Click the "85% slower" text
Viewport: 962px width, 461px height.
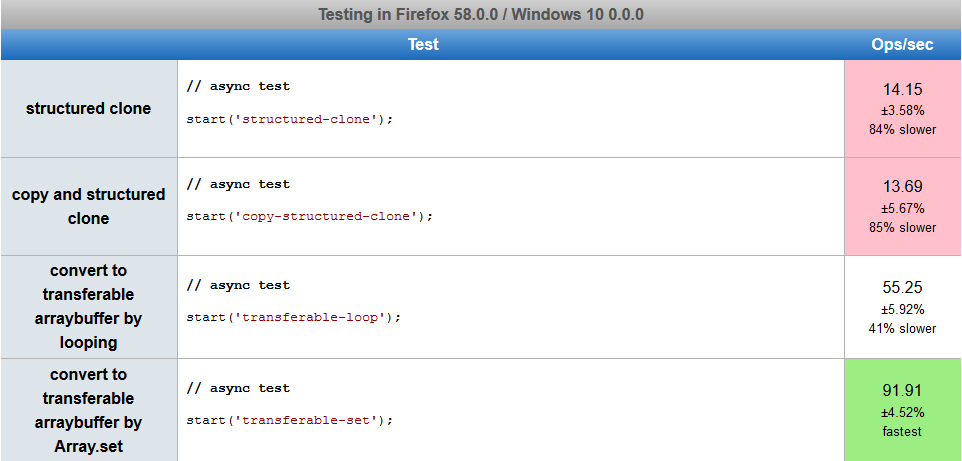[902, 227]
